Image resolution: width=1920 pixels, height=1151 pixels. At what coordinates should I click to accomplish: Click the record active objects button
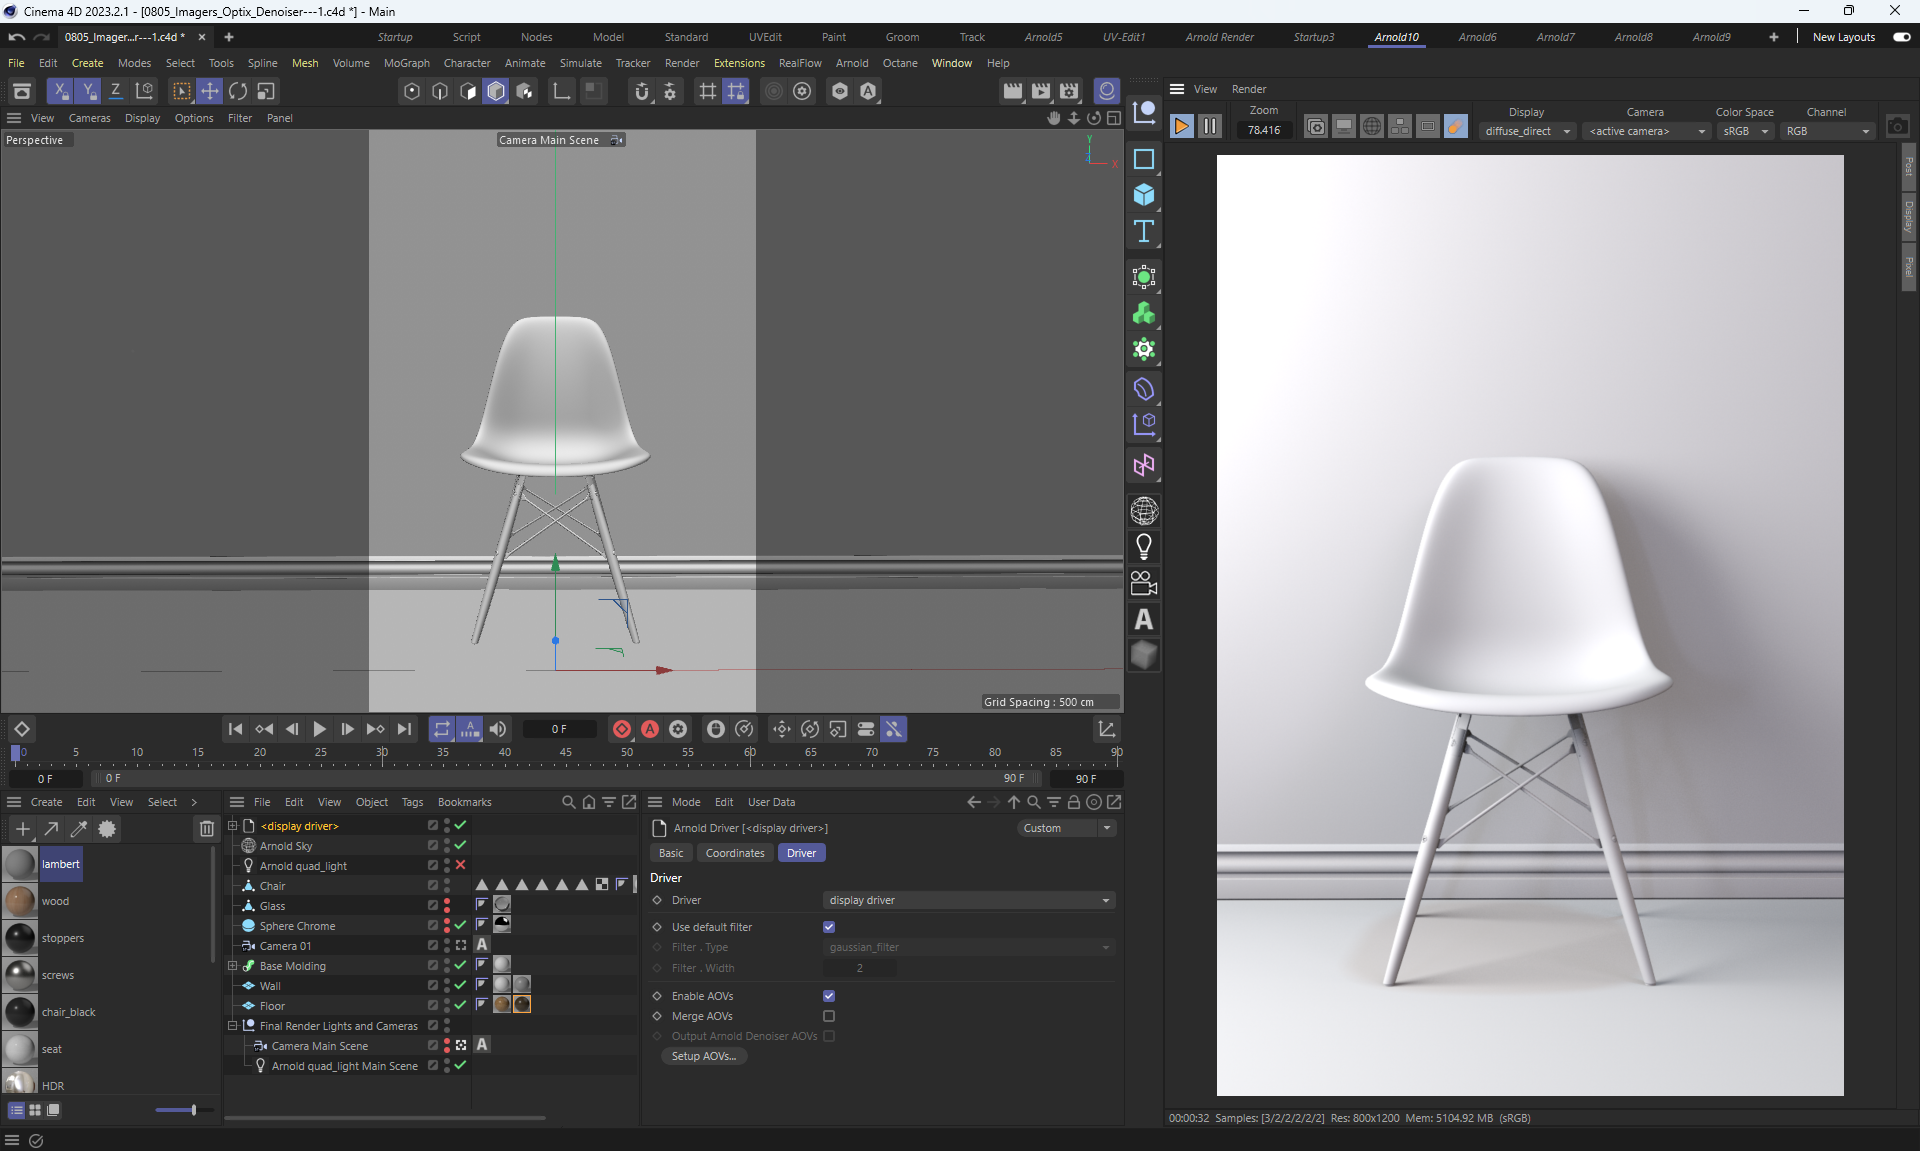[622, 729]
